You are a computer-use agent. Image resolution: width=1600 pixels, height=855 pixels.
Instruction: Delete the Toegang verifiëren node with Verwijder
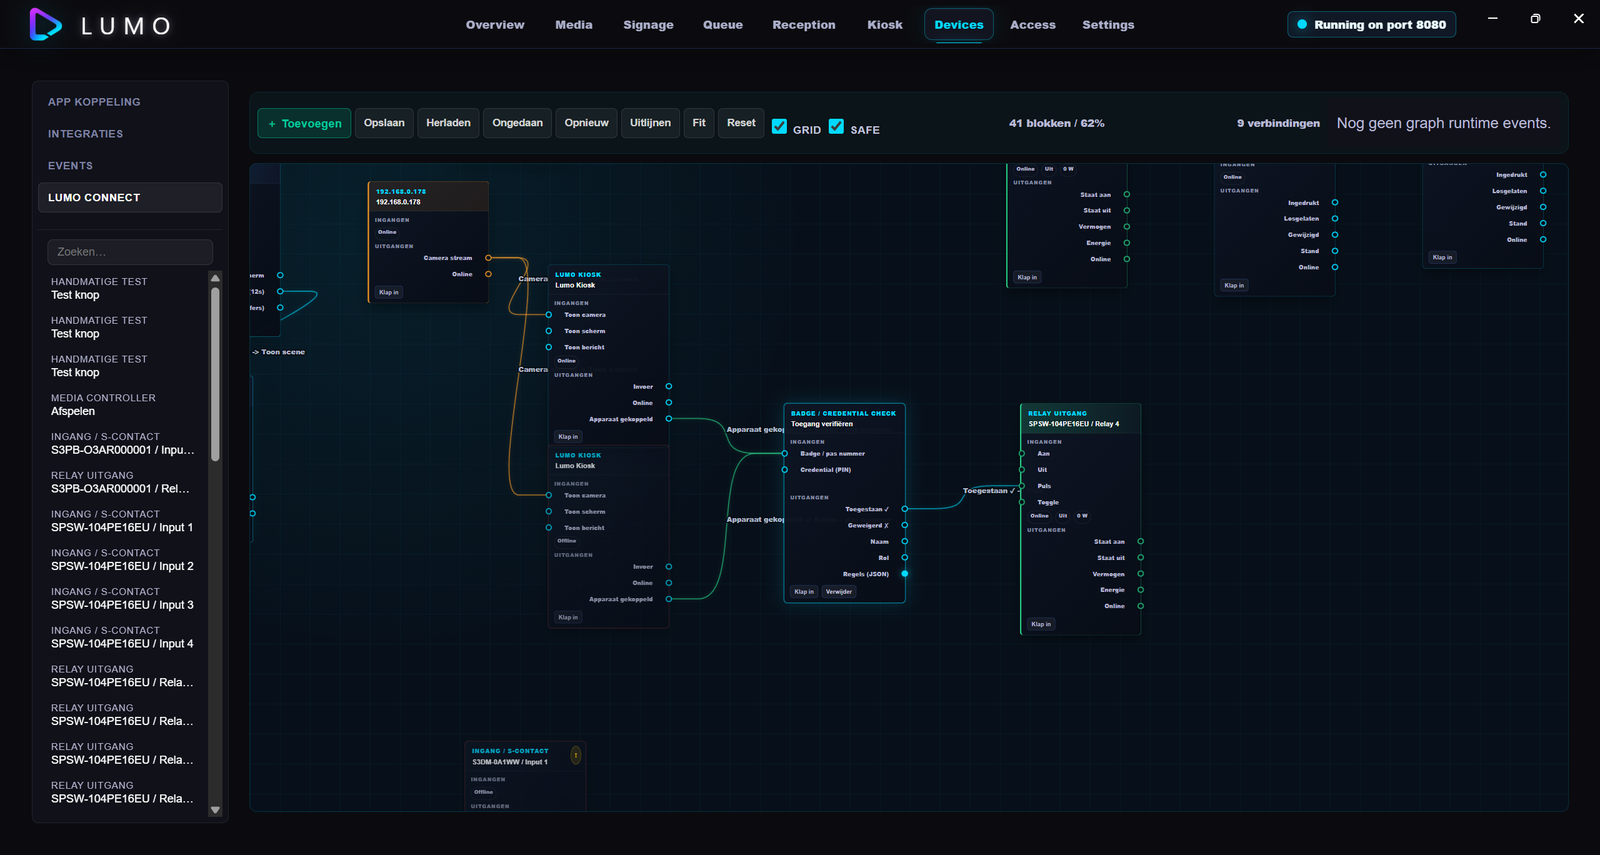[x=839, y=592]
